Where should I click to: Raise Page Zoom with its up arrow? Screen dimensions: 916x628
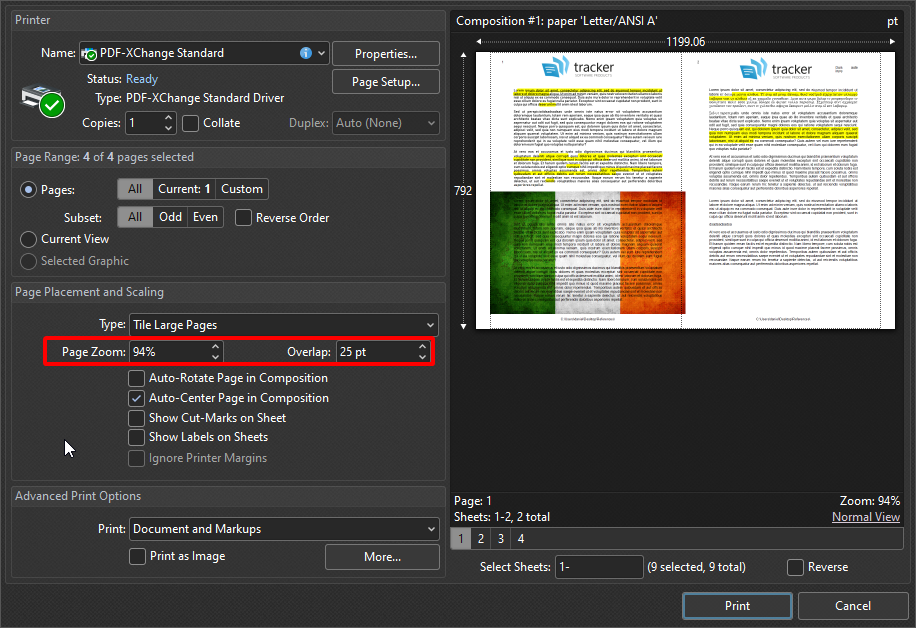[216, 347]
